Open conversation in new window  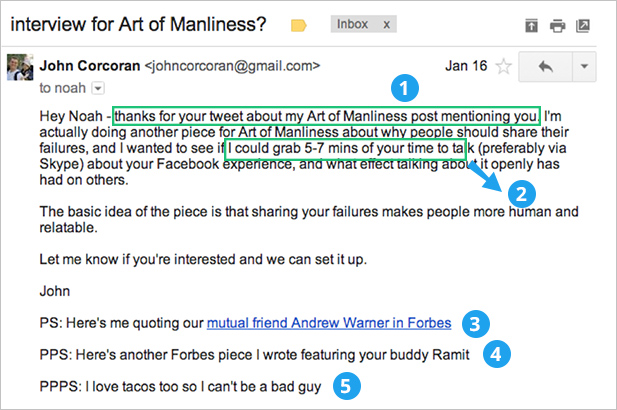(583, 25)
